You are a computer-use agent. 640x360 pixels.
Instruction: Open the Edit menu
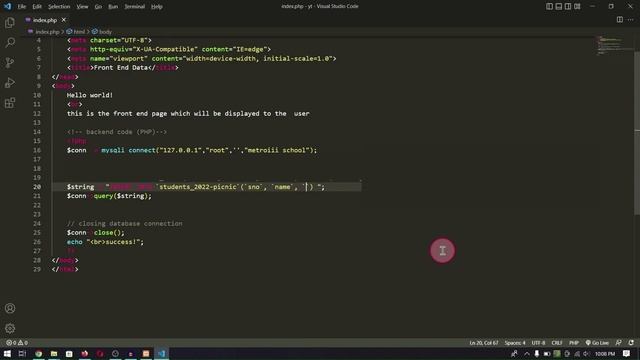(37, 7)
